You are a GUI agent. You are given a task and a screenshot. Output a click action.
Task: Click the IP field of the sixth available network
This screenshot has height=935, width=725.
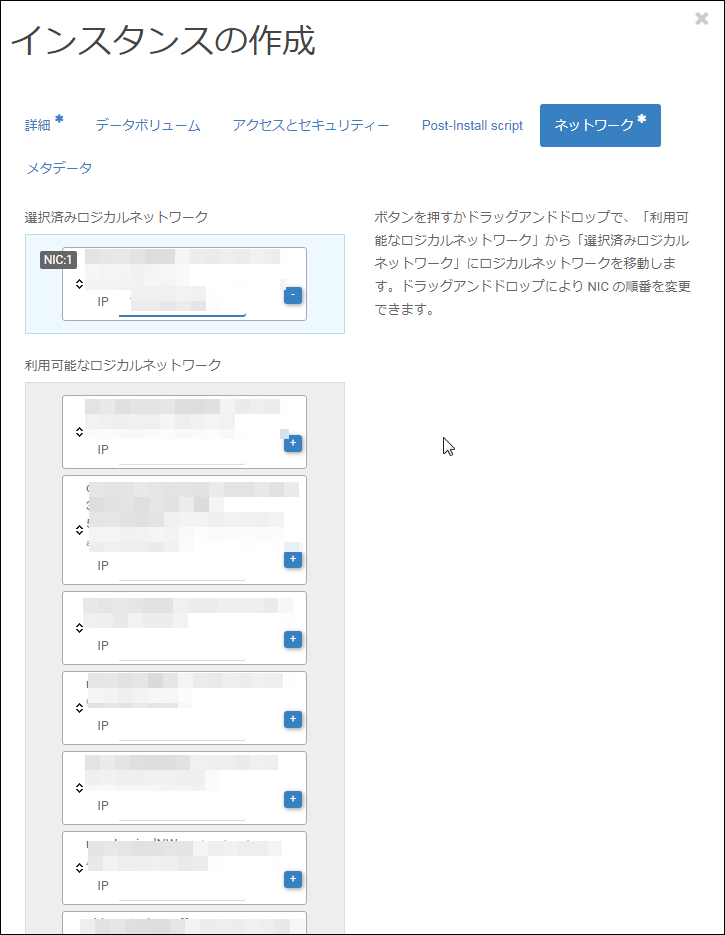182,887
